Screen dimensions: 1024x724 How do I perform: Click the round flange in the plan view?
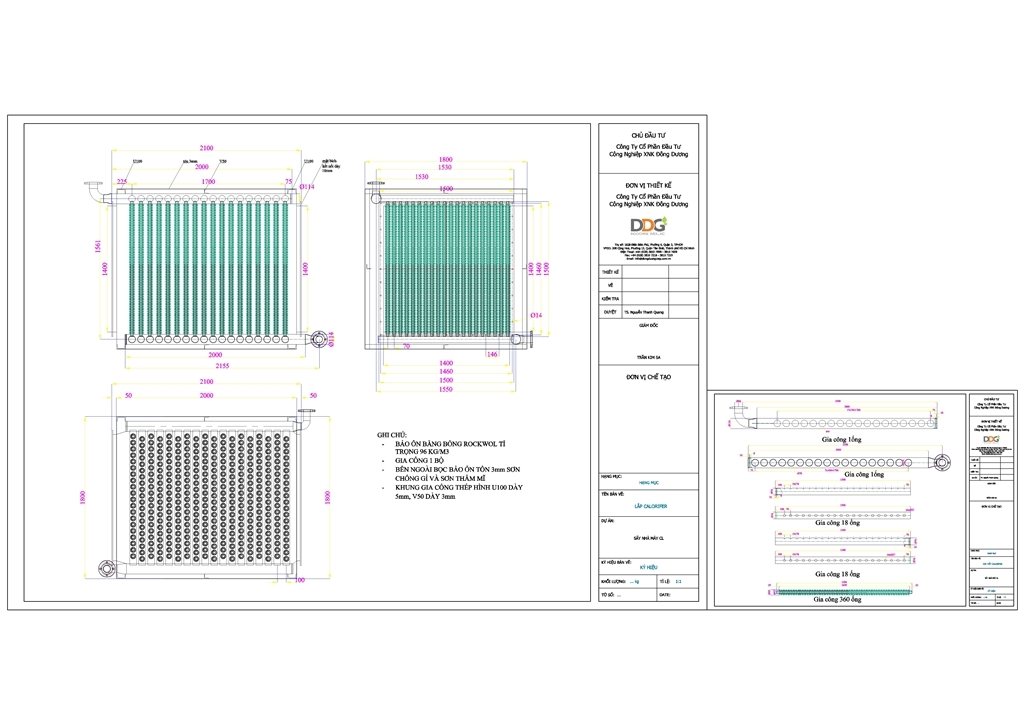(106, 569)
